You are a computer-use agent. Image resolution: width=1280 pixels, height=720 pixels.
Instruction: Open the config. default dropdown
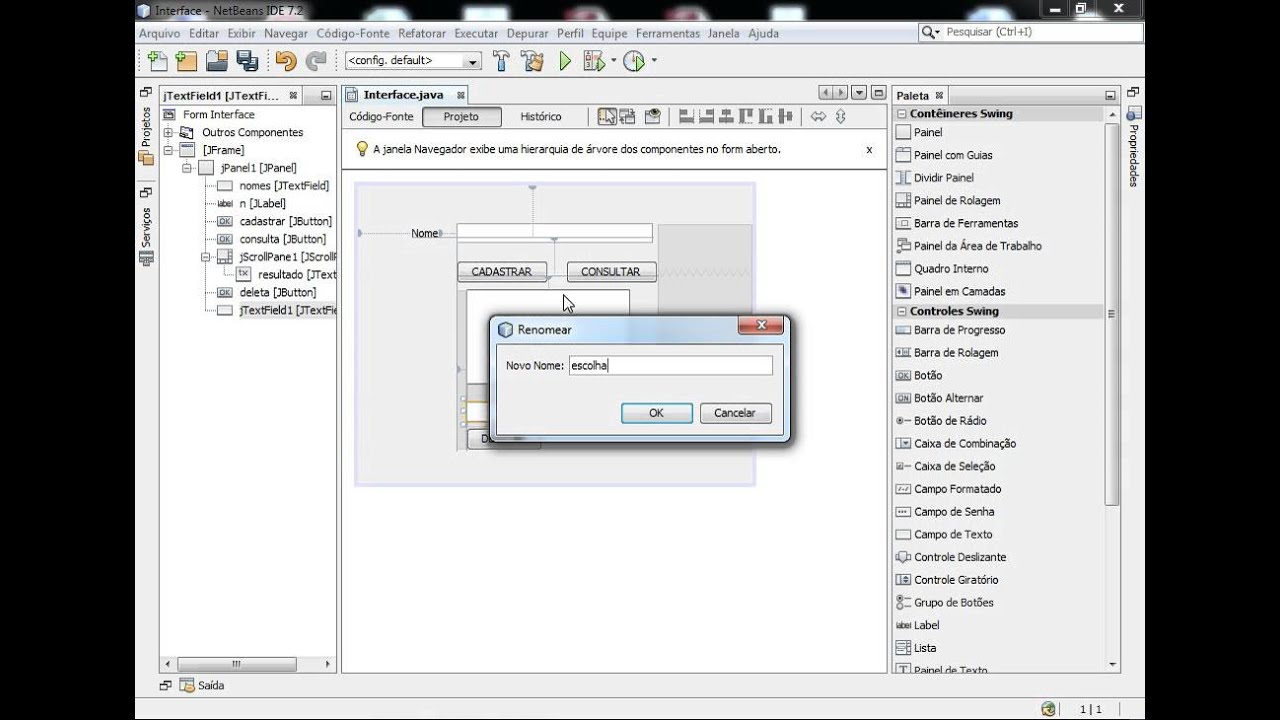413,61
